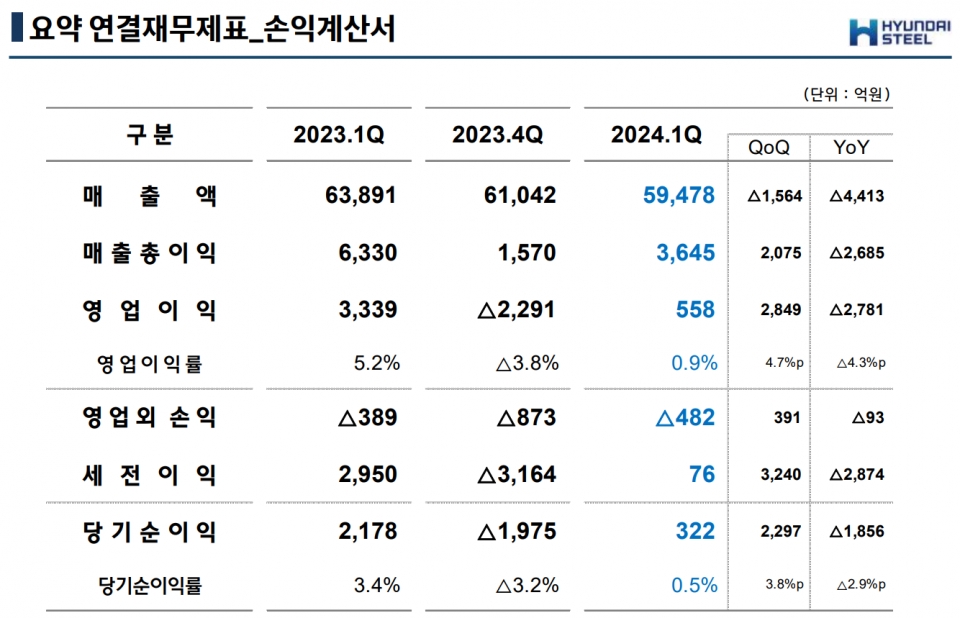Select the 매출액 row label
The image size is (960, 618).
(150, 196)
